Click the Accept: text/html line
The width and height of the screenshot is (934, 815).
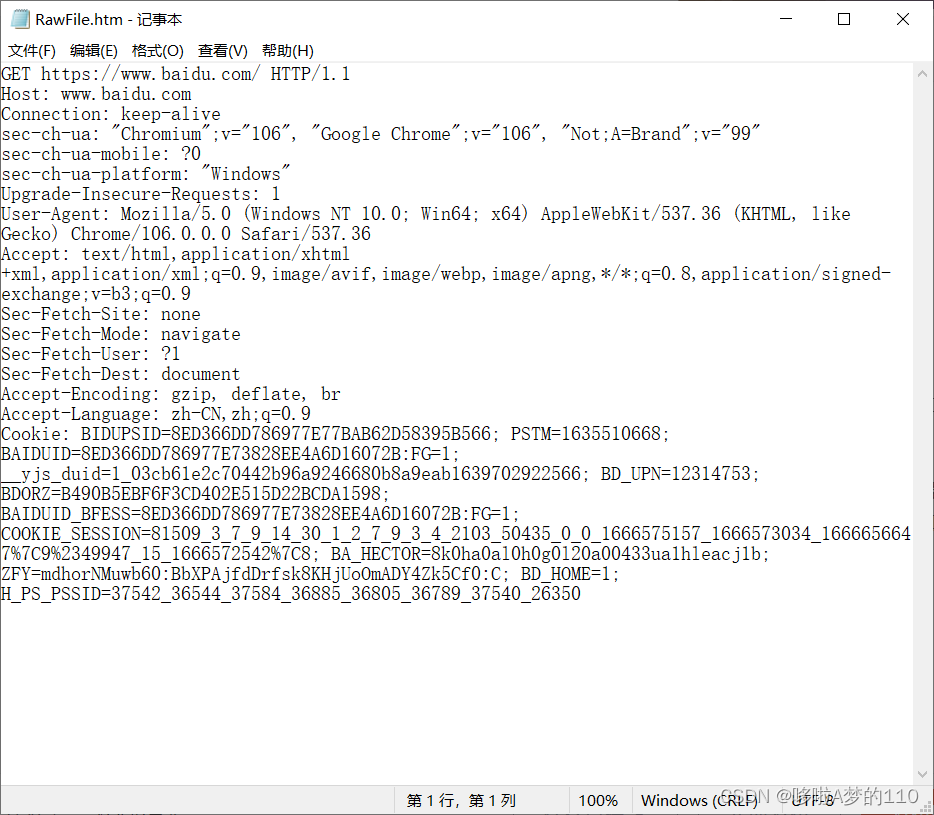[x=175, y=254]
